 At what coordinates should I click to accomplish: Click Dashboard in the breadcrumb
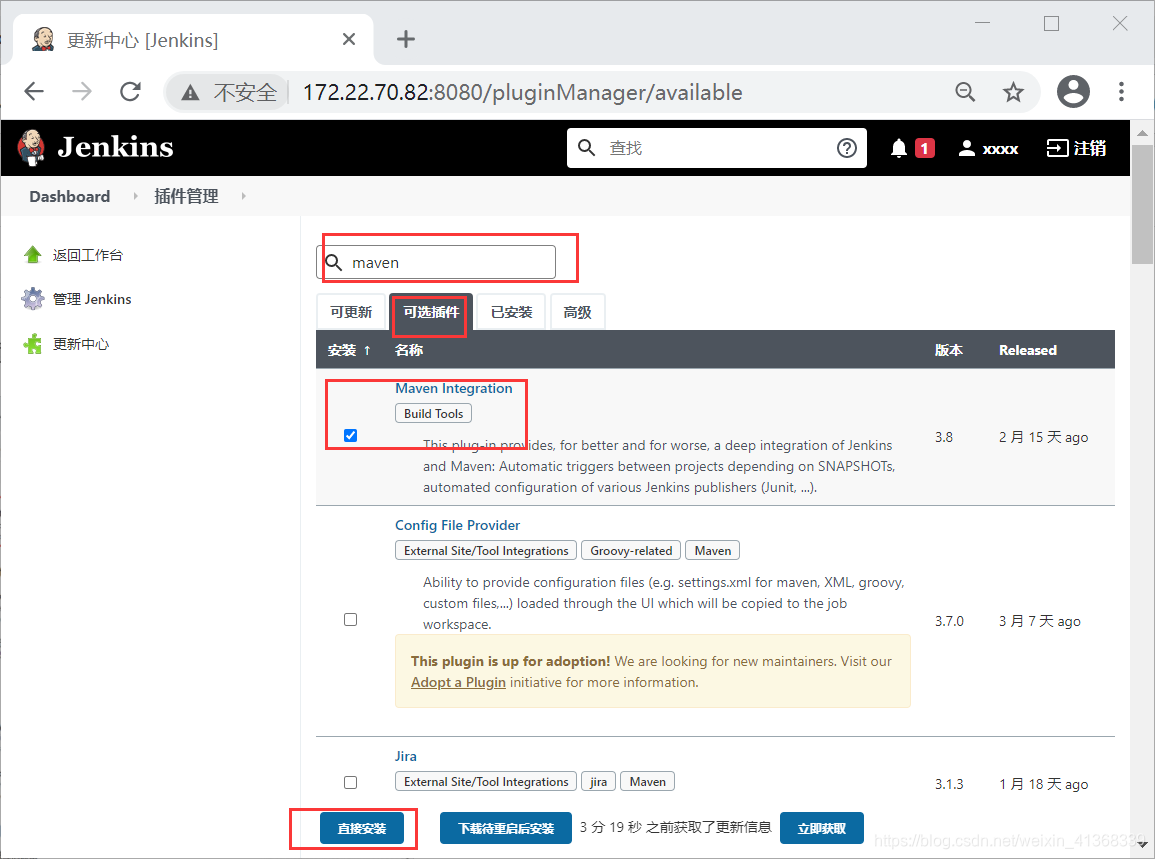click(70, 197)
